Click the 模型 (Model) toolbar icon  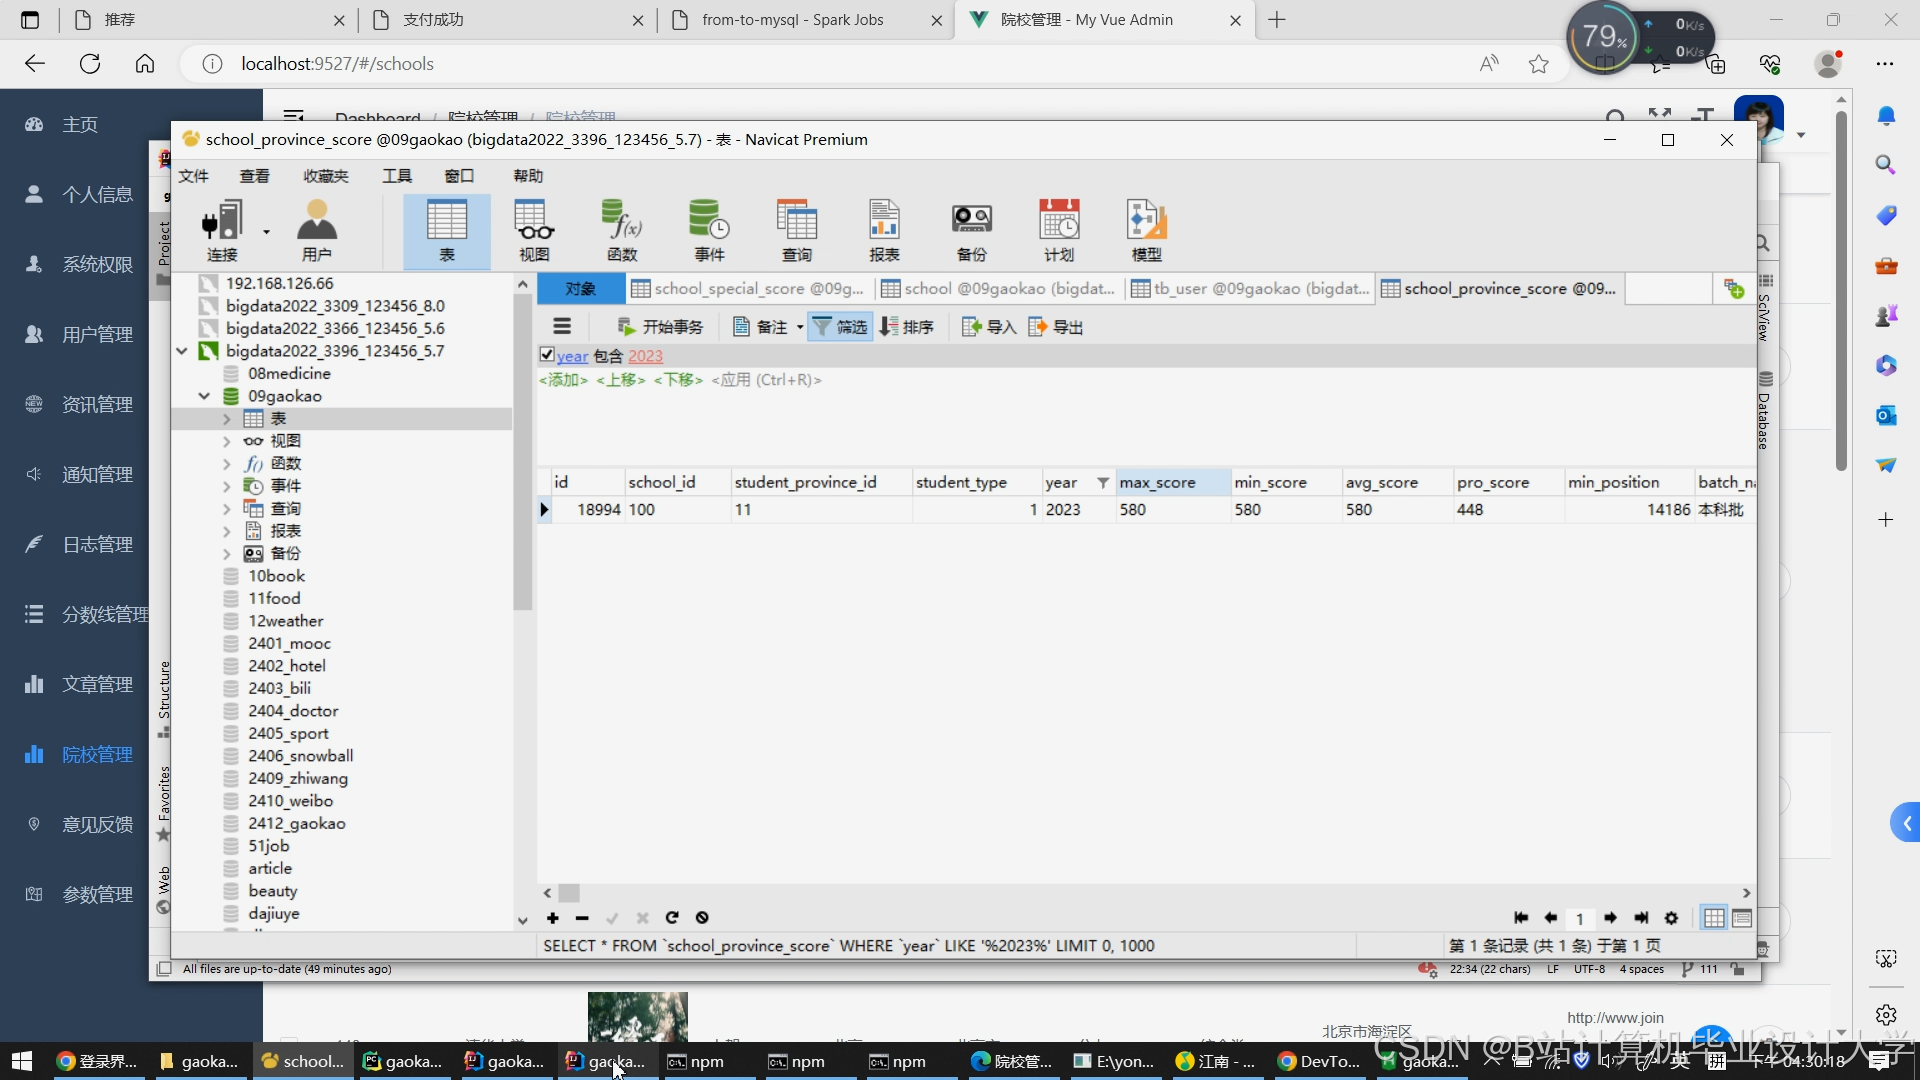coord(1146,228)
